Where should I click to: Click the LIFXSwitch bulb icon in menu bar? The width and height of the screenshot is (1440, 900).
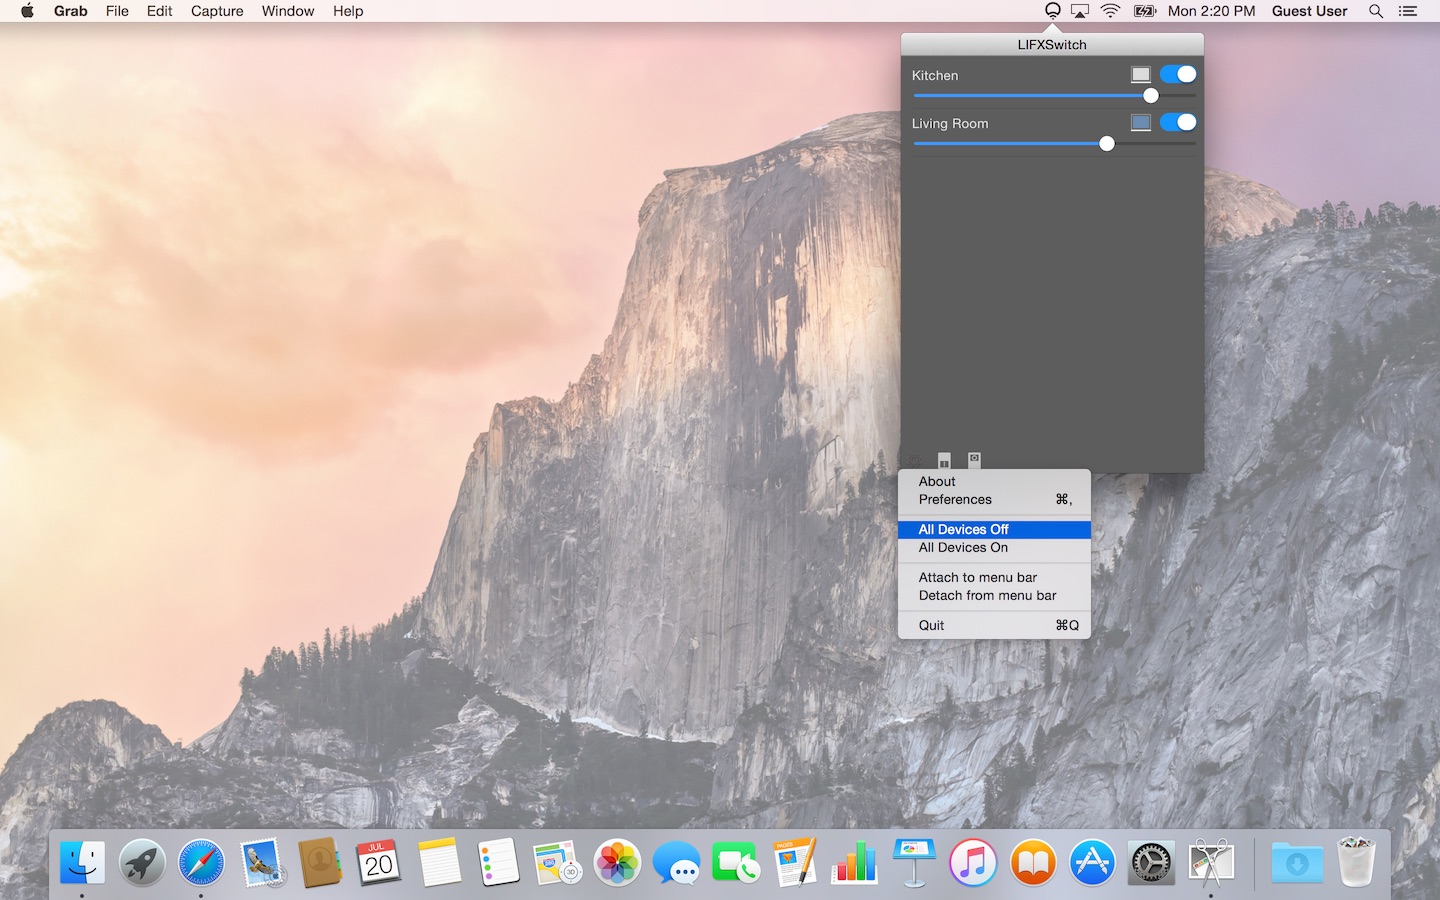1052,11
